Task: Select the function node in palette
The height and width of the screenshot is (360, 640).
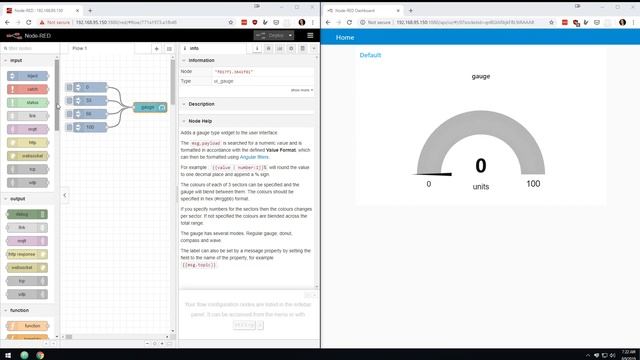Action: point(28,326)
